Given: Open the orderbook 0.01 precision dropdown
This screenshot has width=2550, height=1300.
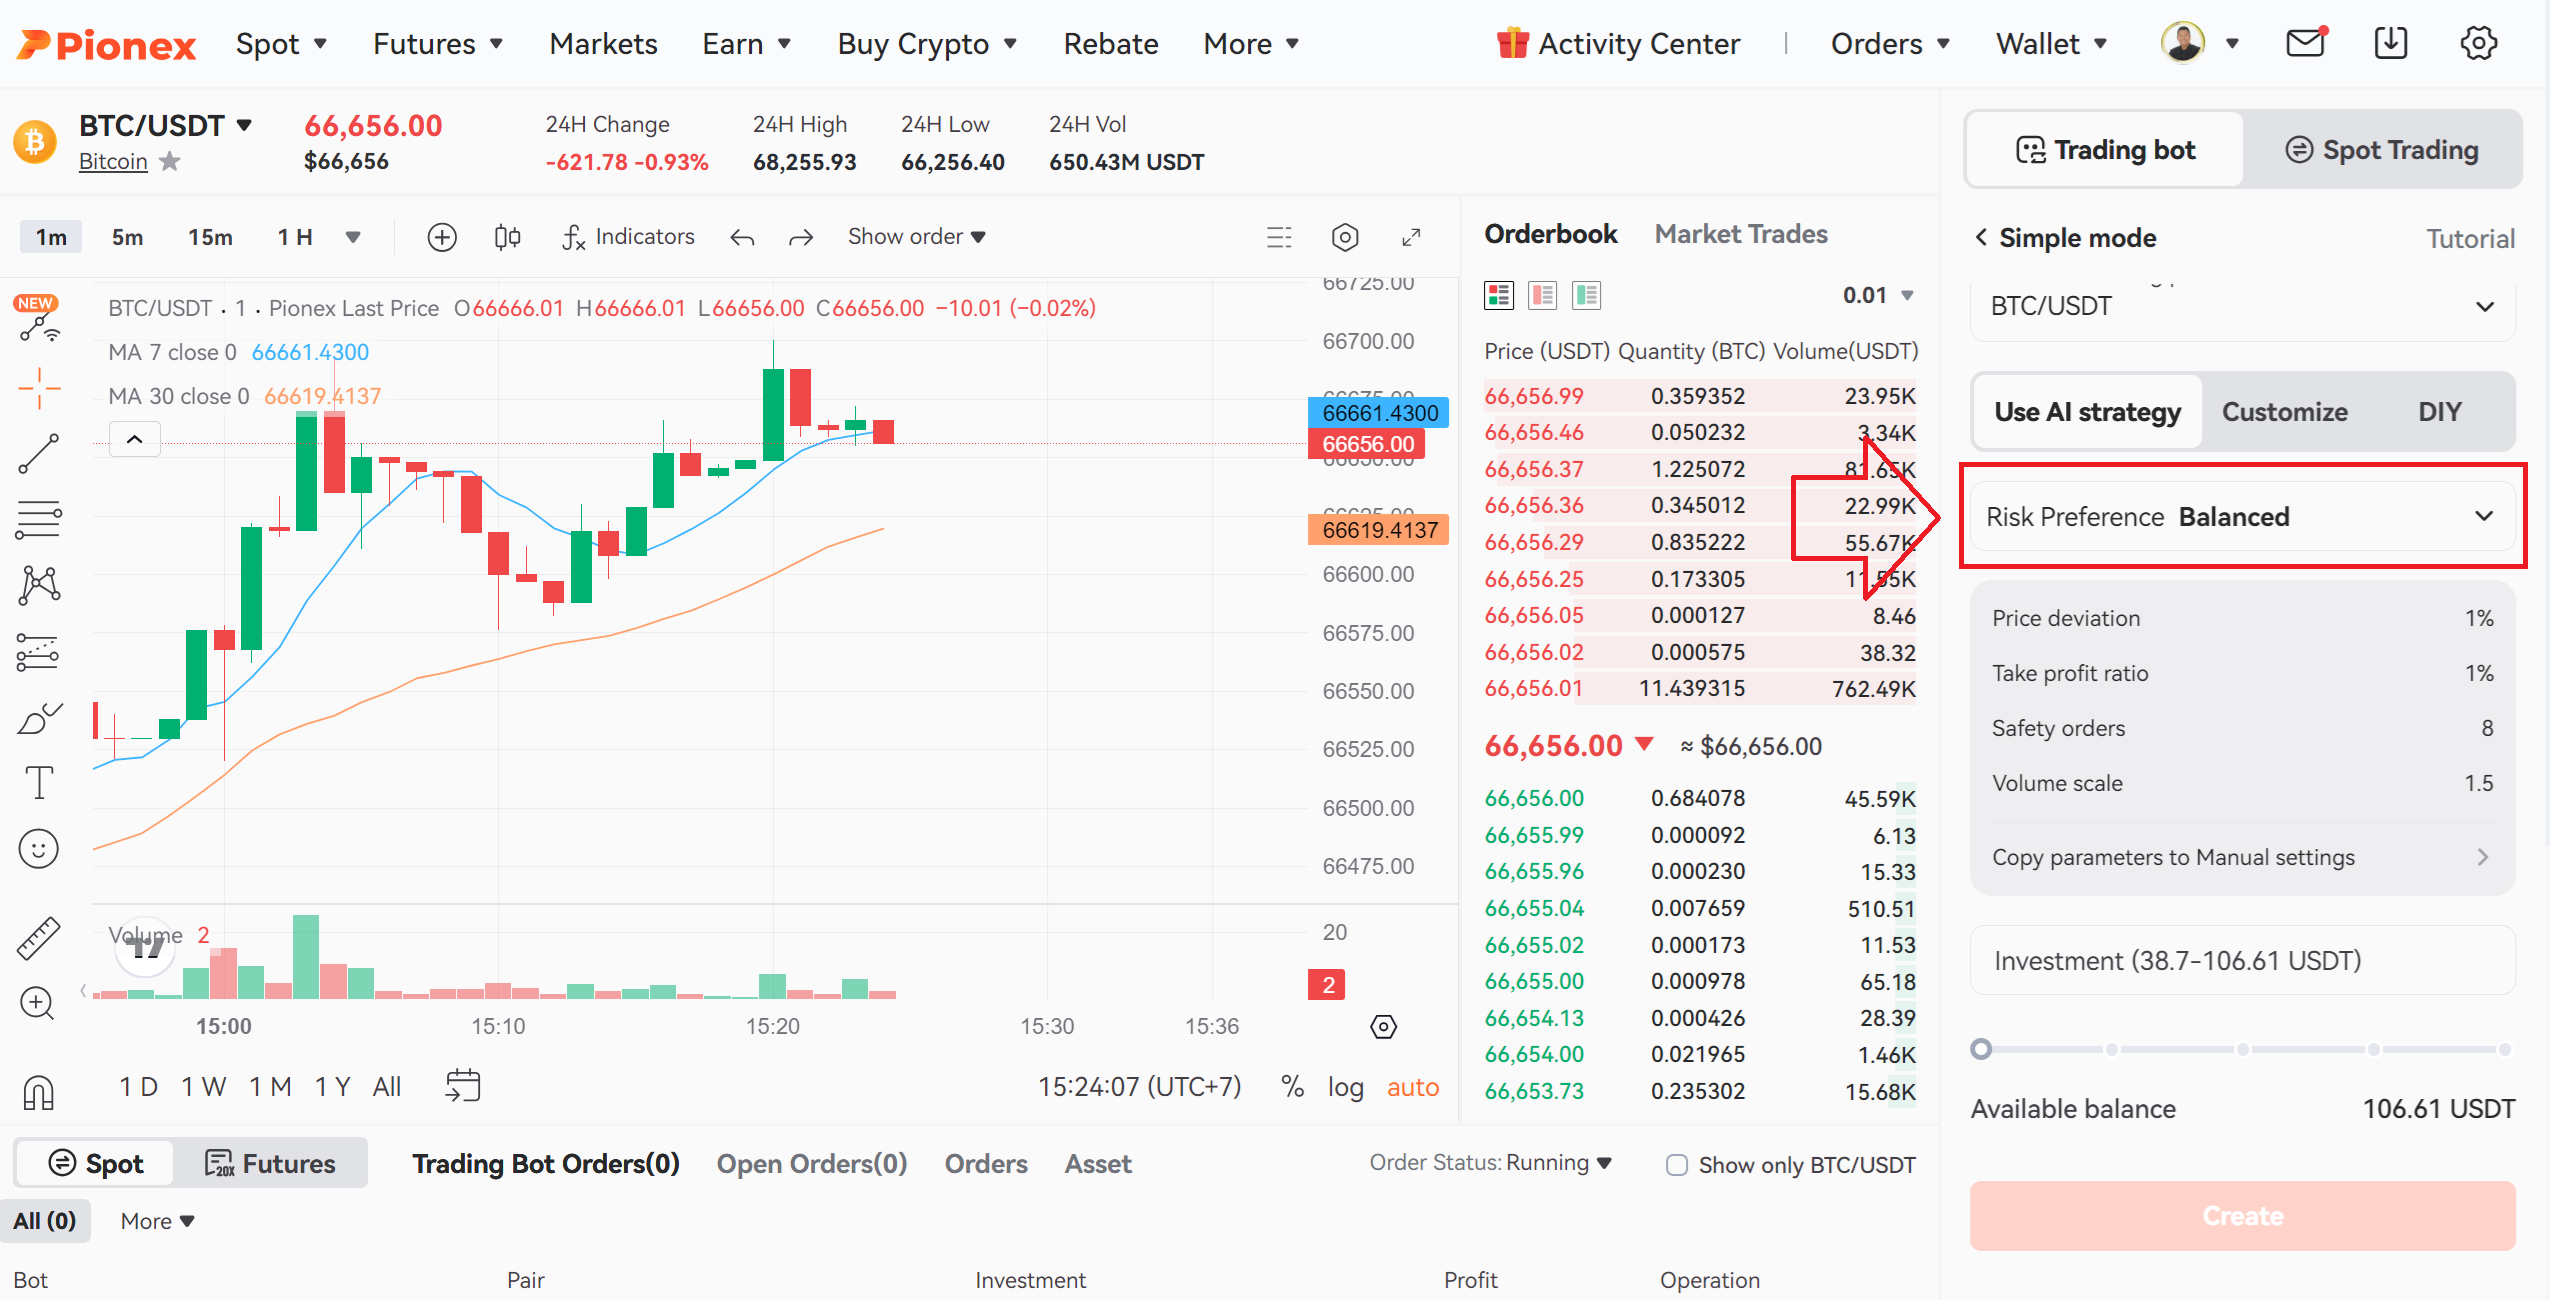Looking at the screenshot, I should point(1878,295).
